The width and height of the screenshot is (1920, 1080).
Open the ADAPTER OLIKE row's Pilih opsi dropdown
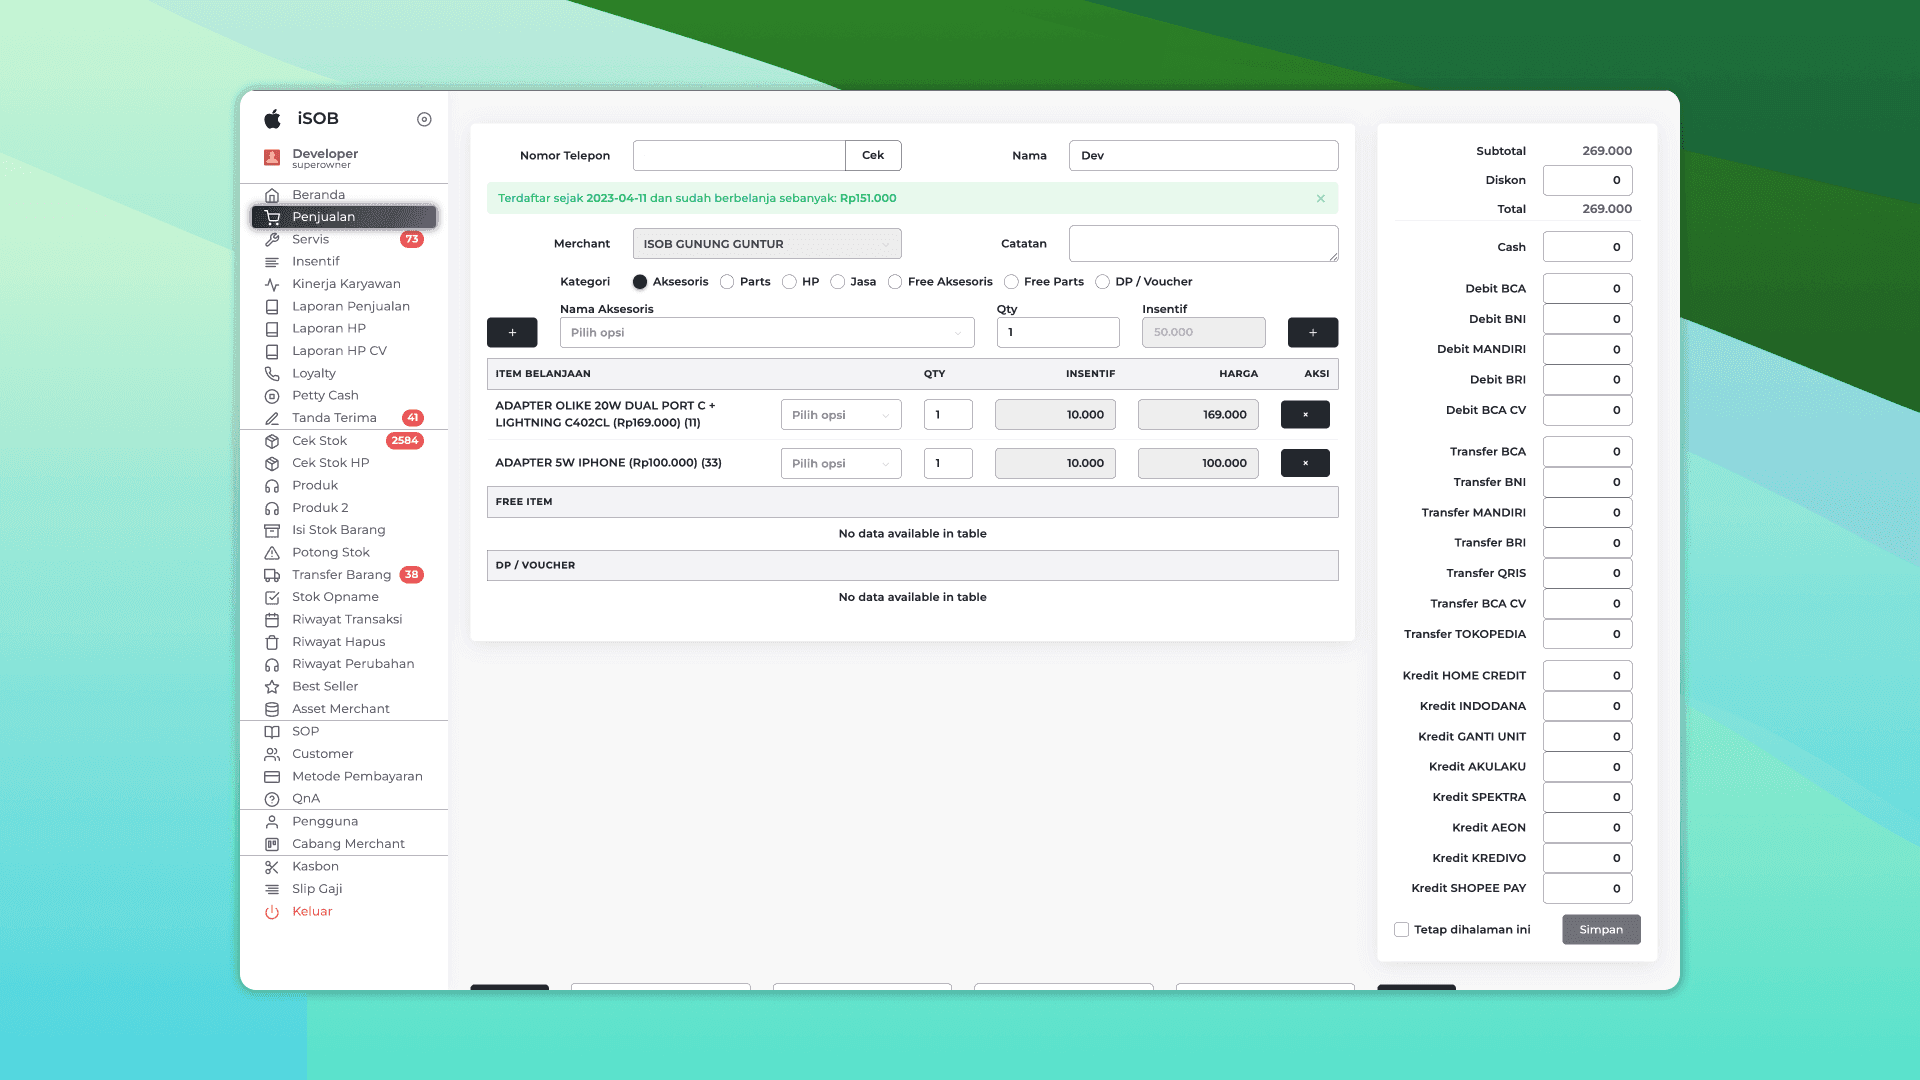click(x=840, y=415)
